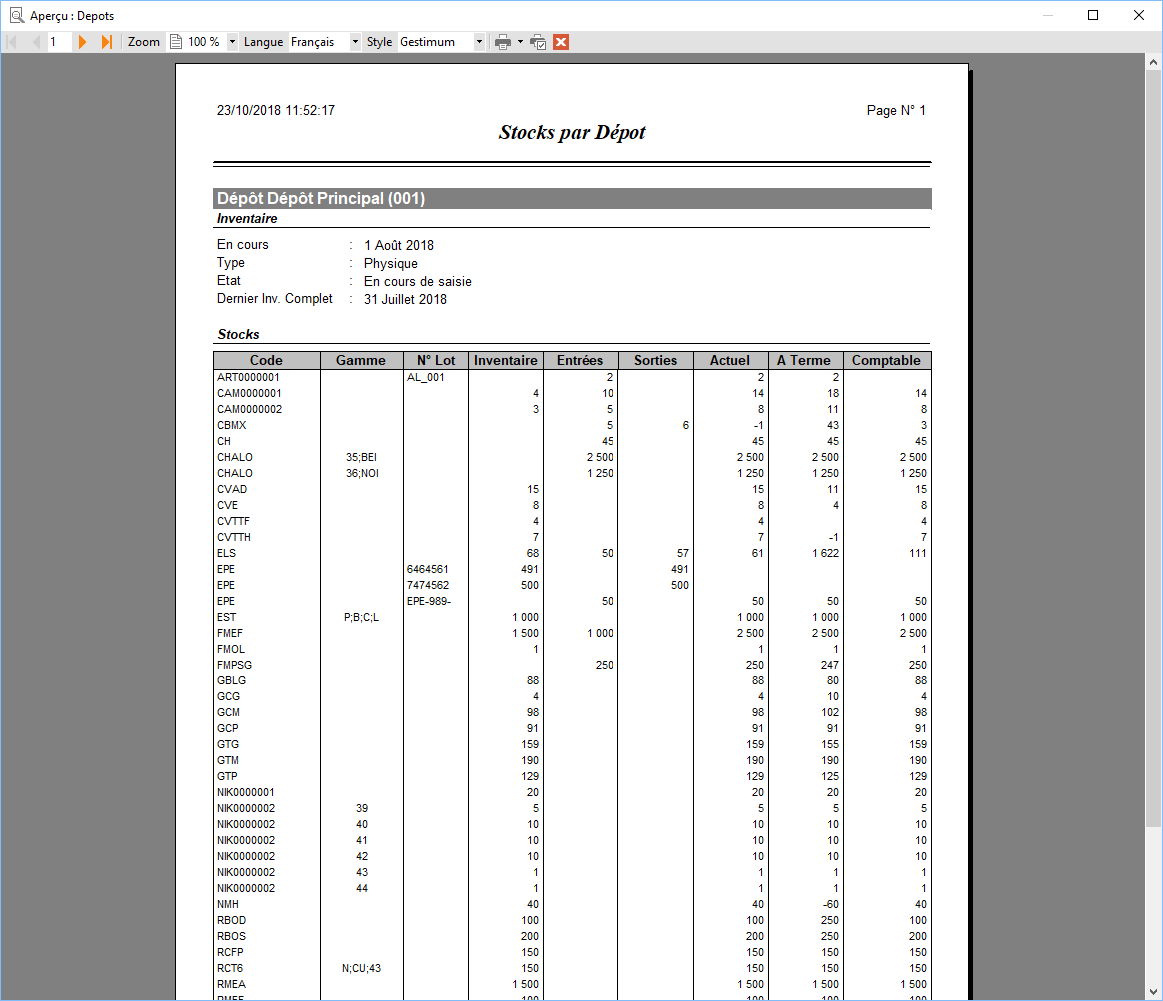Screen dimensions: 1163x1001
Task: Click the gamme 36;NOI
Action: [x=362, y=473]
